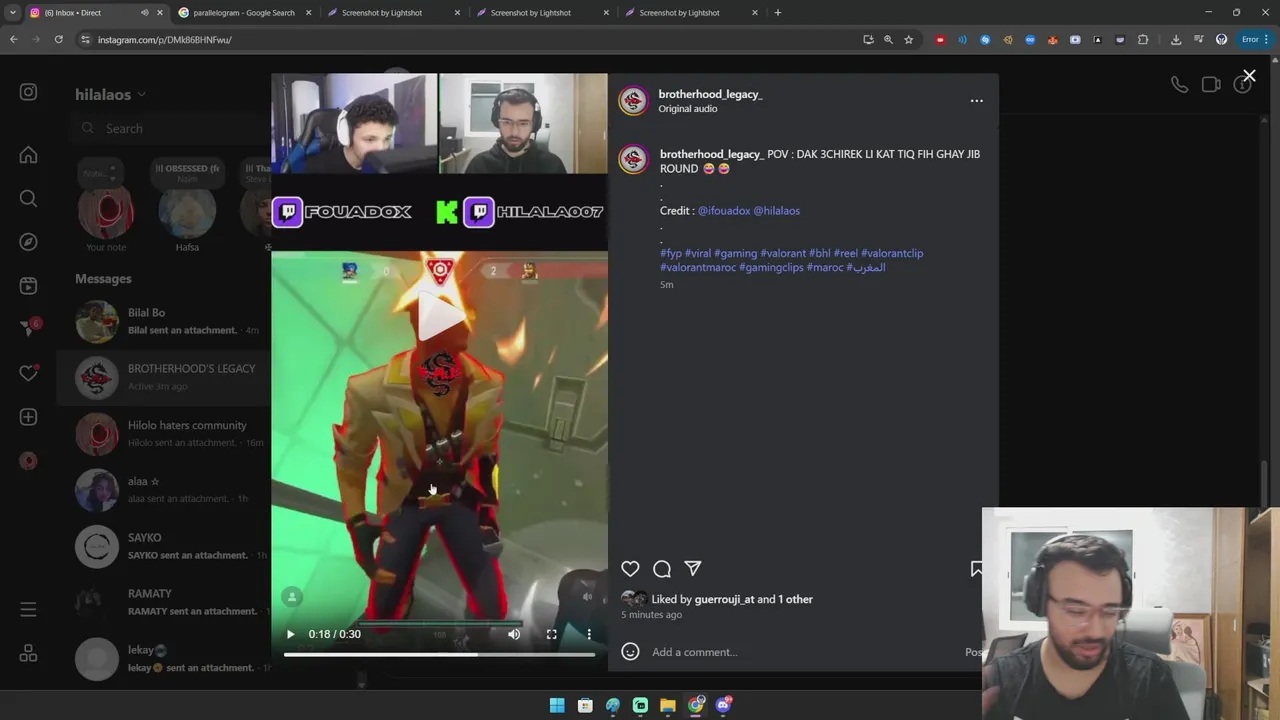The height and width of the screenshot is (720, 1280).
Task: Open the browser Extensions puzzle icon
Action: pyautogui.click(x=1143, y=39)
